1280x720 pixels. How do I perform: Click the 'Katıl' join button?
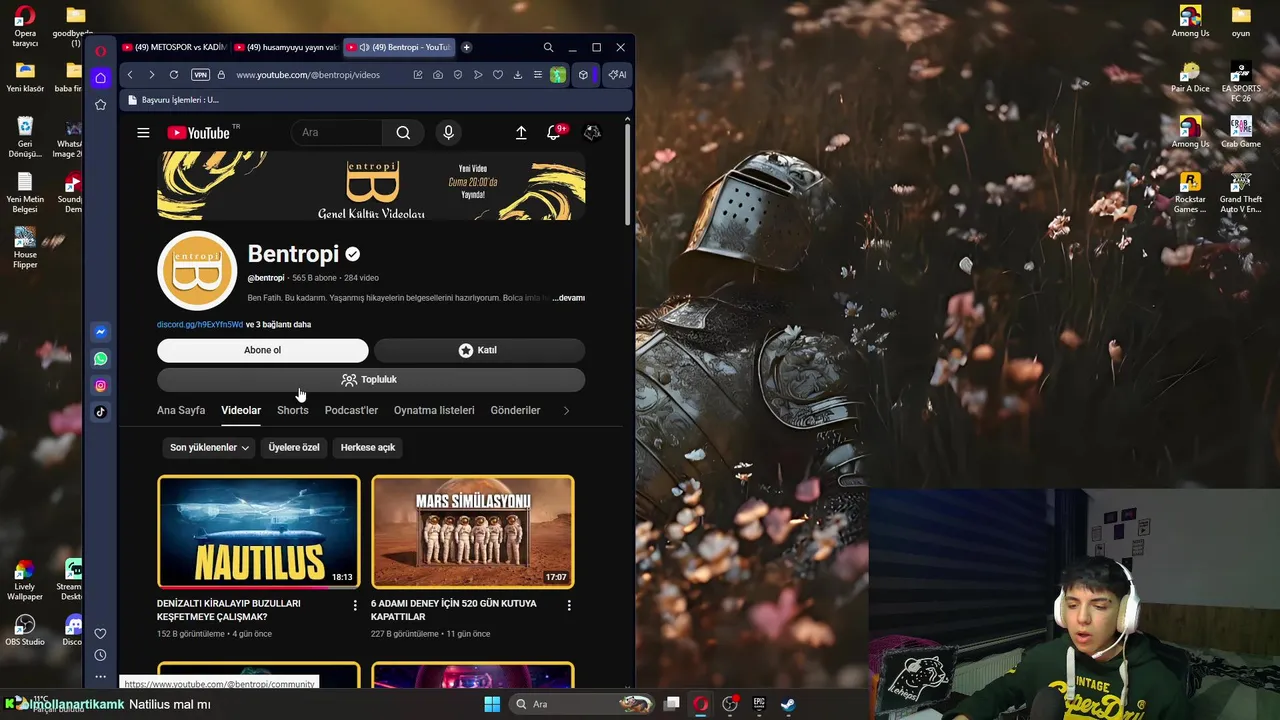479,350
